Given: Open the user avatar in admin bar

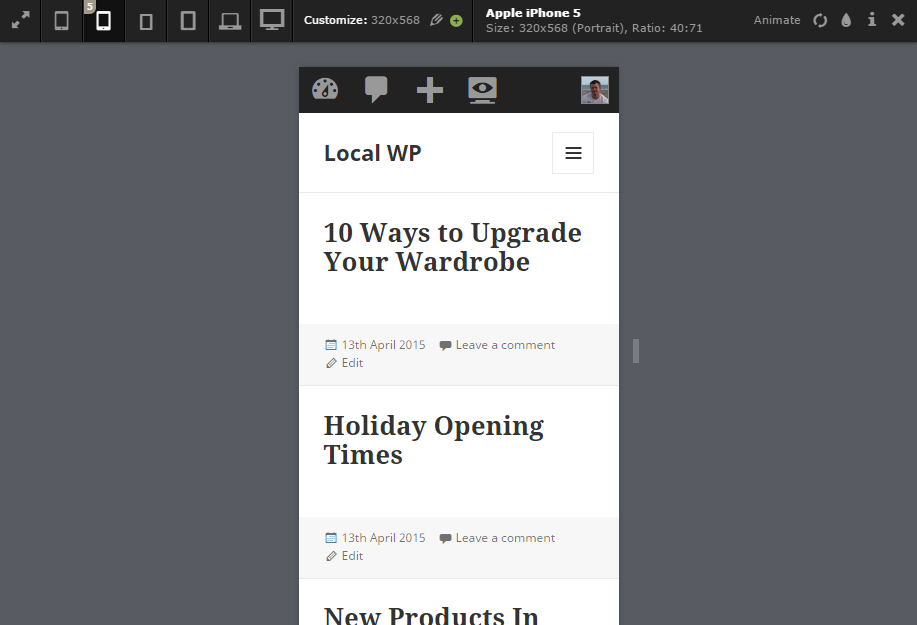Looking at the screenshot, I should point(595,90).
